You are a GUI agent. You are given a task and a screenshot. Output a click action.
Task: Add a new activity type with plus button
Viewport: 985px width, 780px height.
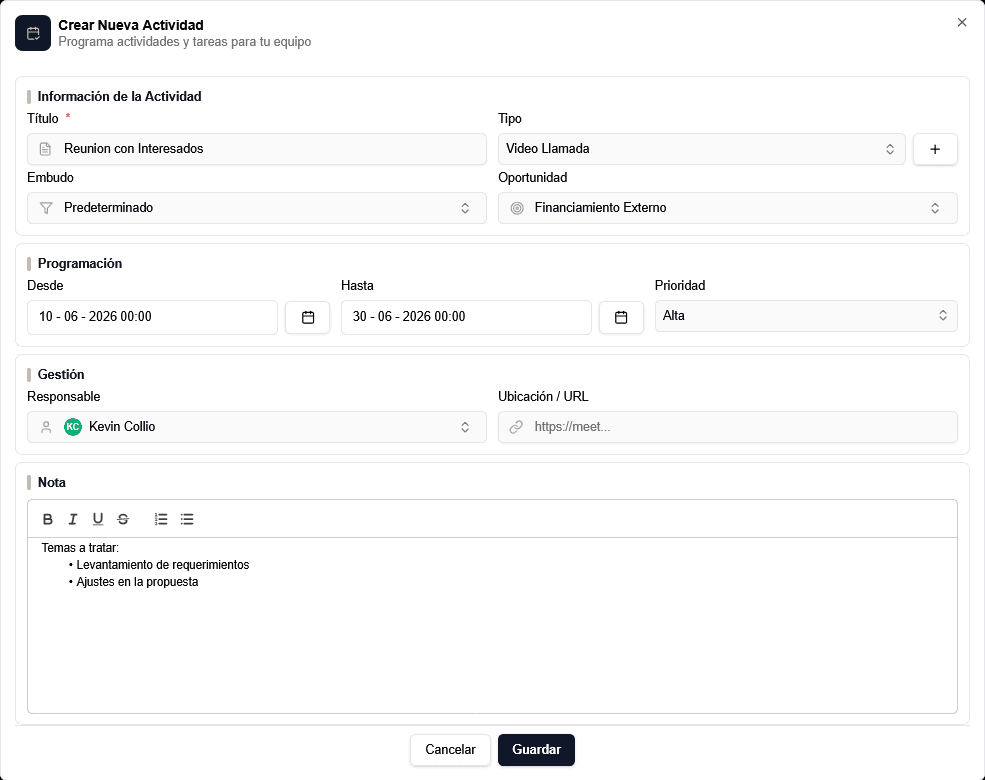tap(935, 149)
